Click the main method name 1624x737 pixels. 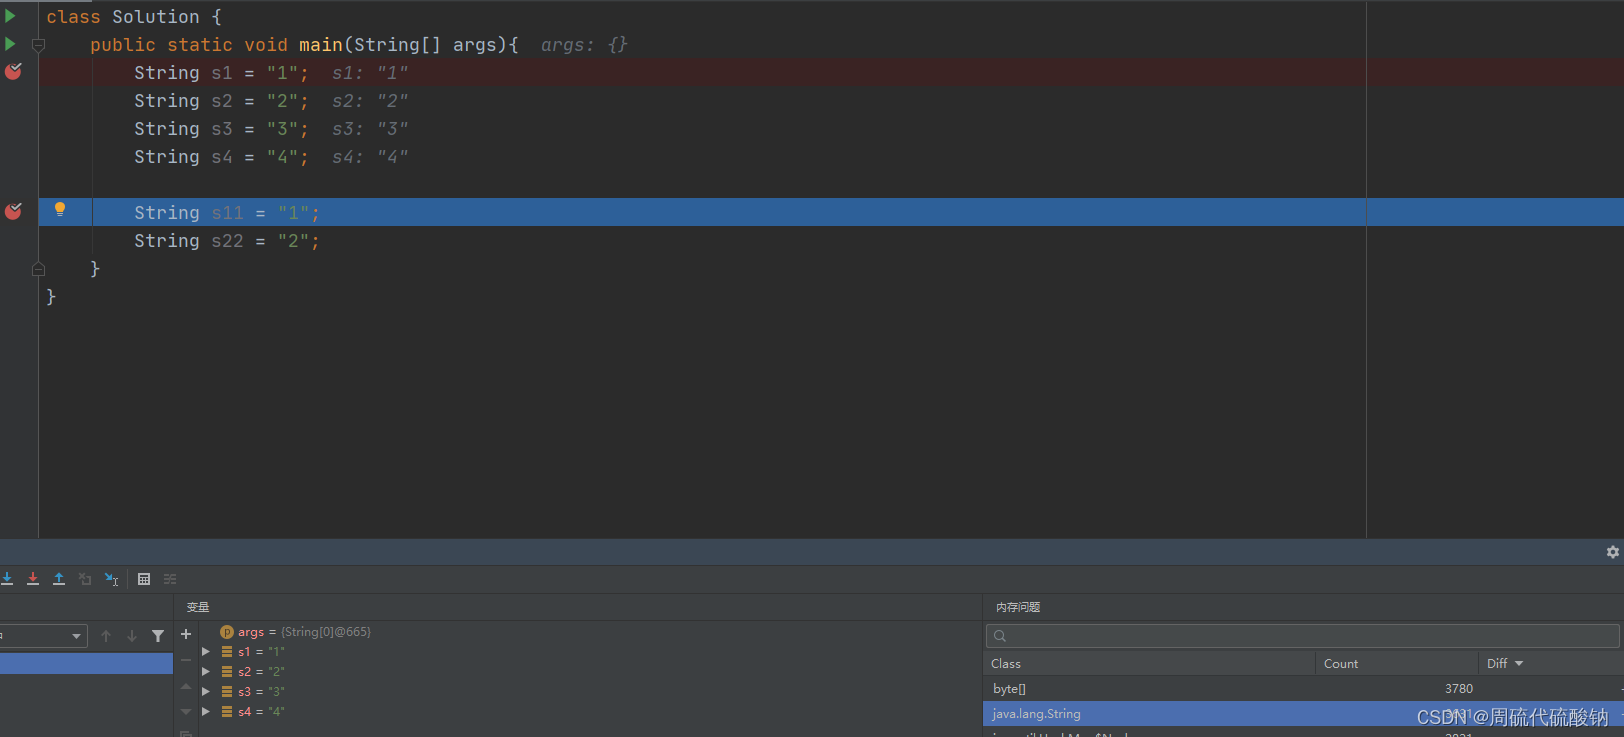(x=320, y=45)
